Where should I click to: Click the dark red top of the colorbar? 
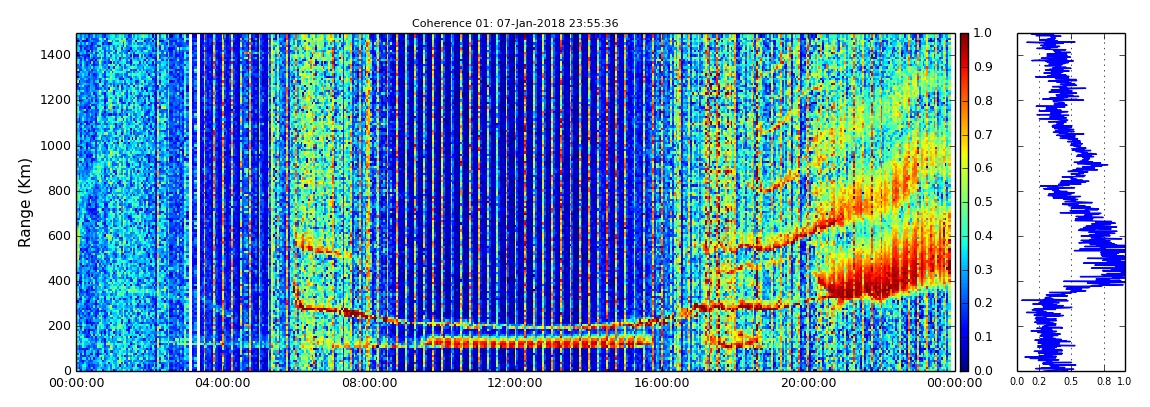(964, 40)
